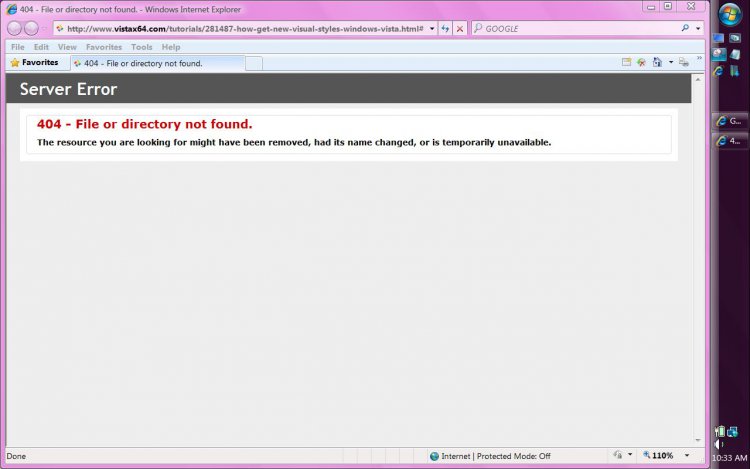The image size is (750, 469).
Task: Click scrollbar up arrow
Action: (x=698, y=80)
